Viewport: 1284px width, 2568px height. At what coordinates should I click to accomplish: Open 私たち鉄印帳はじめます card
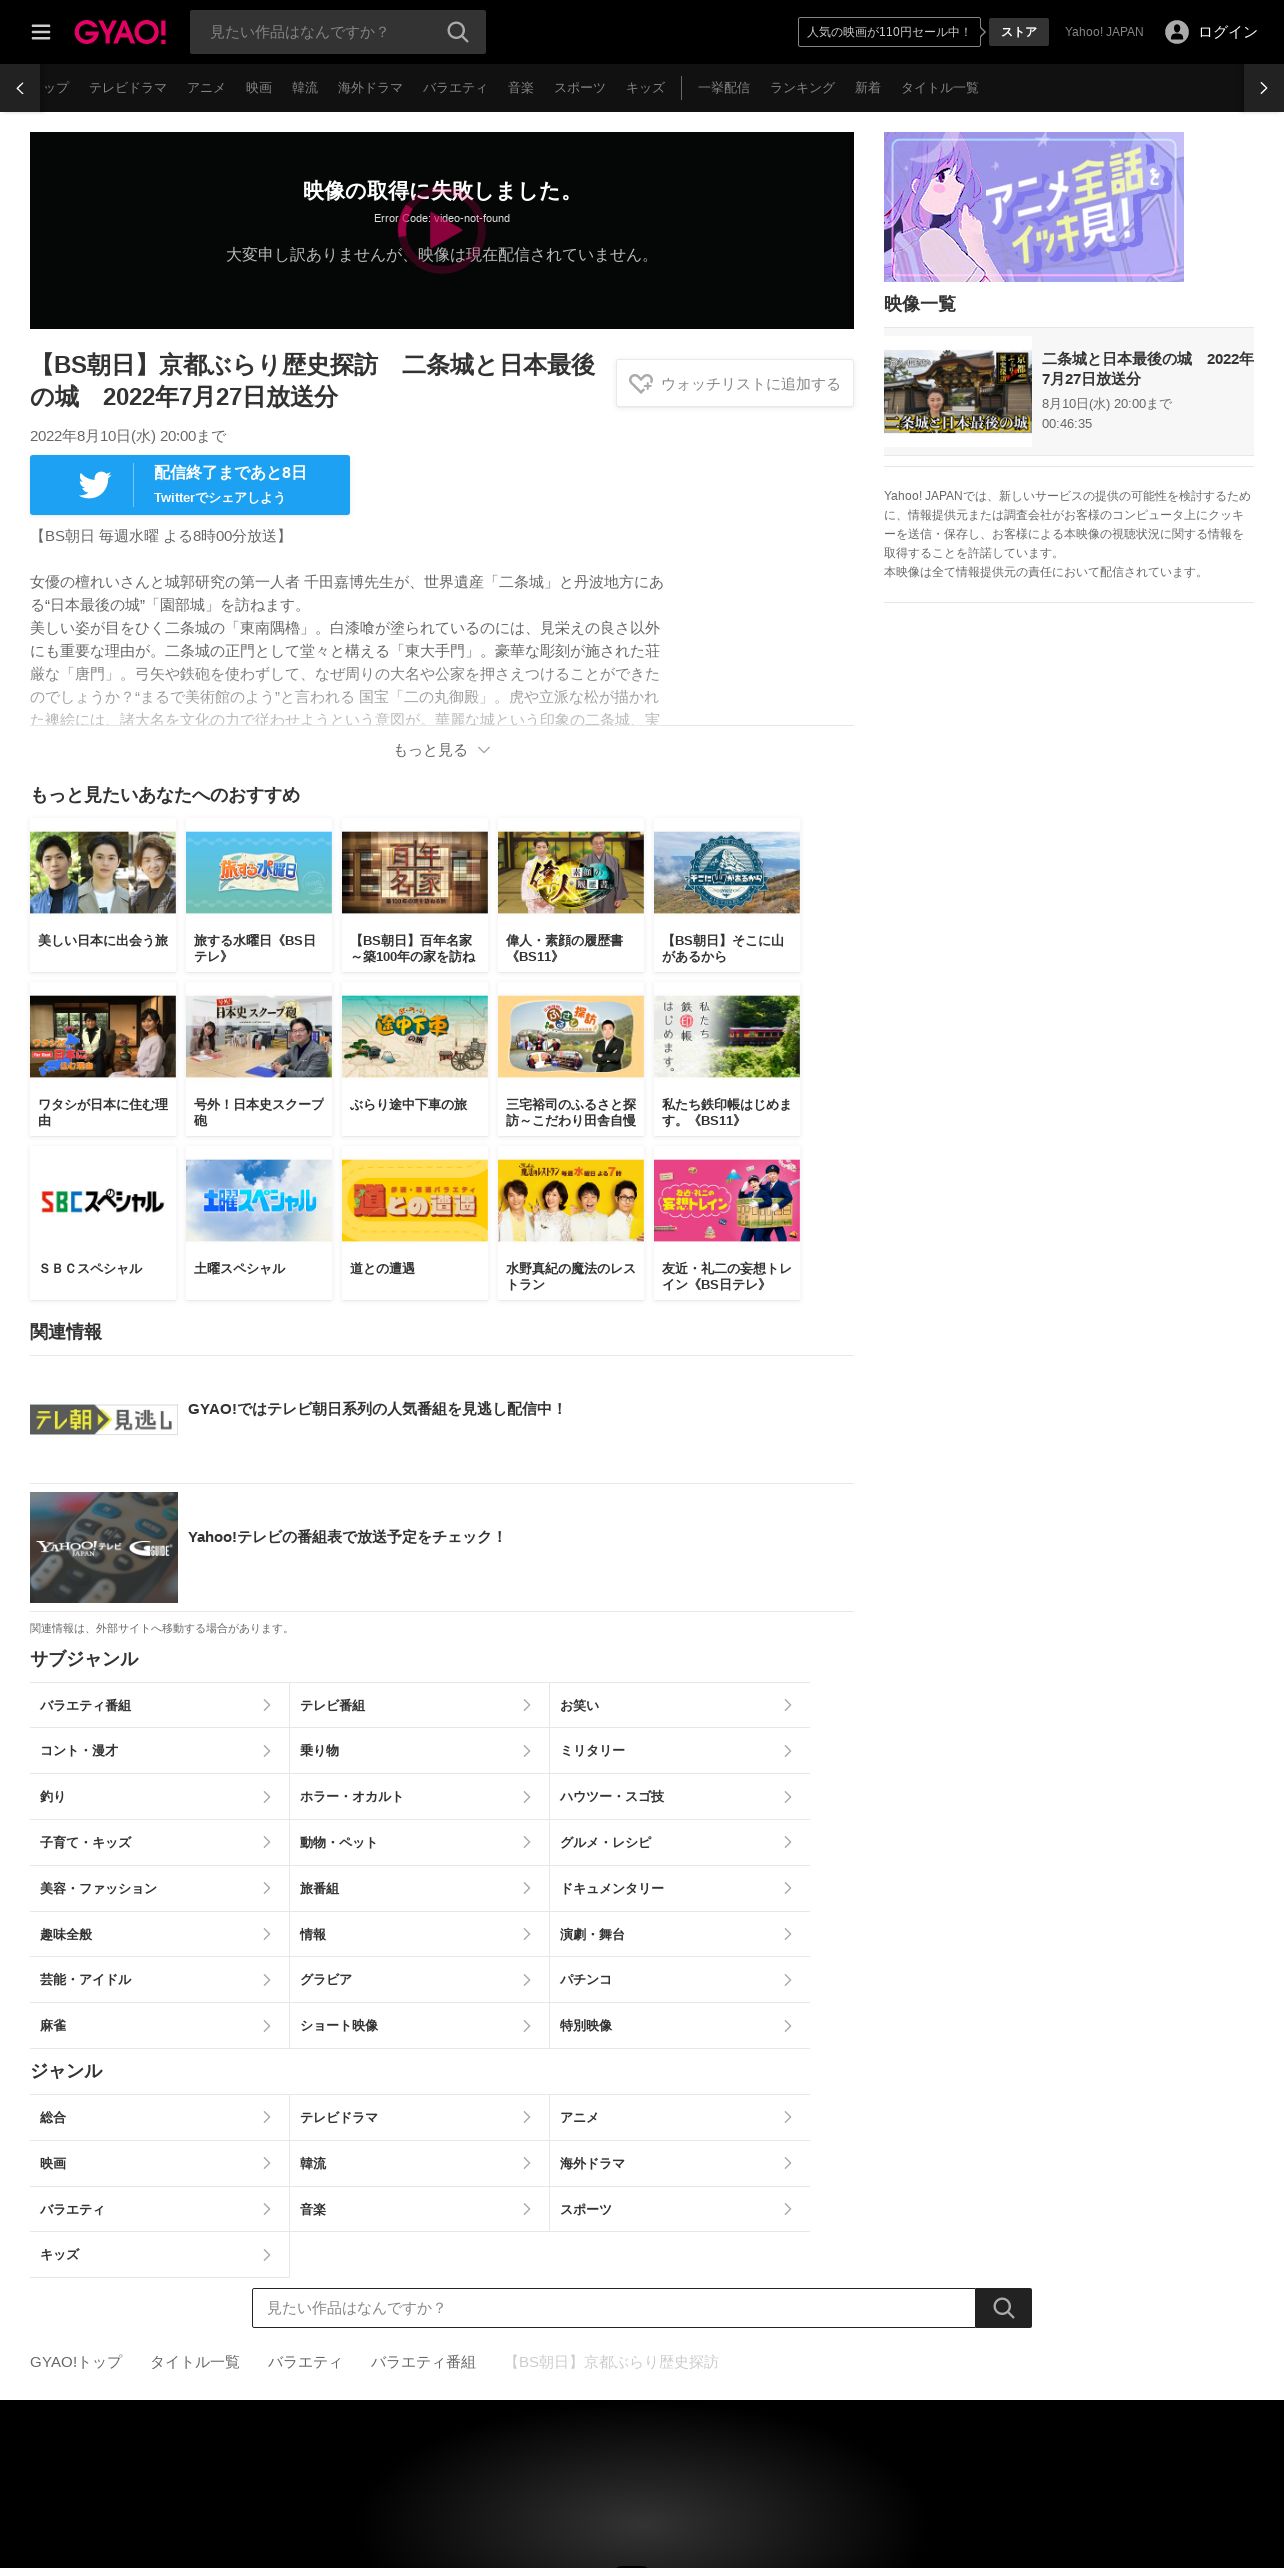pos(727,1060)
